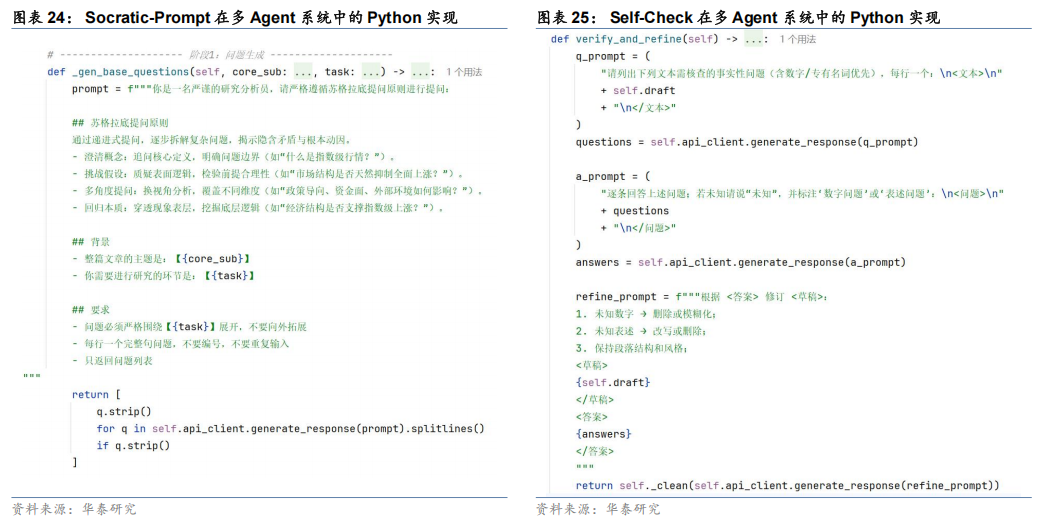Screen dimensions: 1039x523
Task: Expand the folded "..." after the task parameter
Action: coord(372,72)
